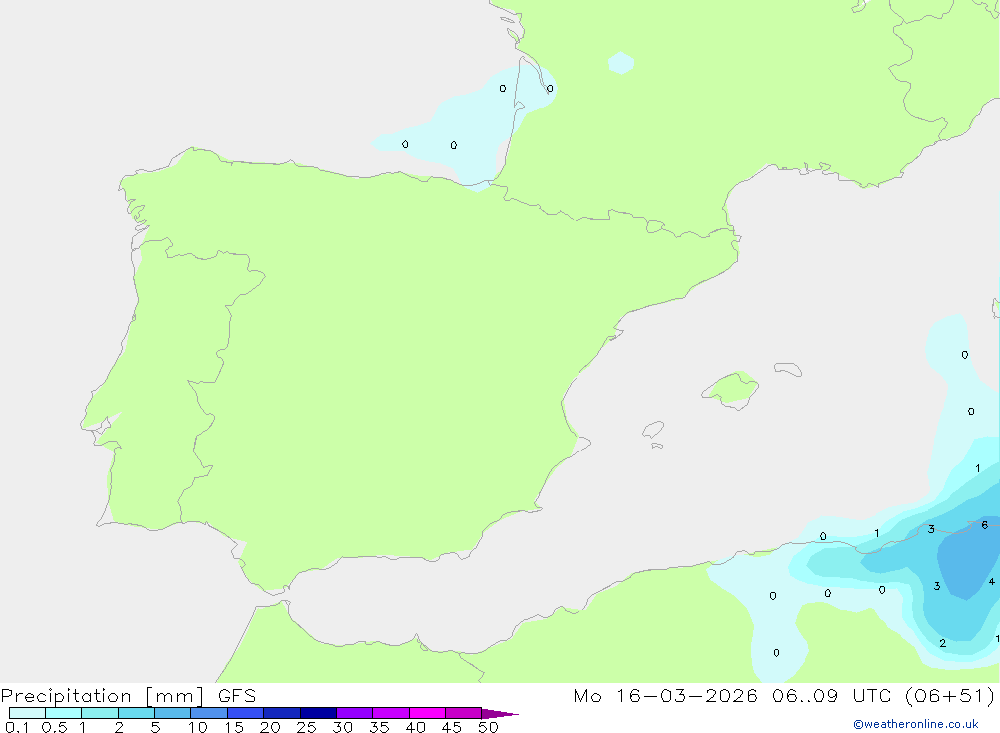Pick the 25–30 mm navy legend swatch
This screenshot has width=1000, height=733.
pos(318,713)
